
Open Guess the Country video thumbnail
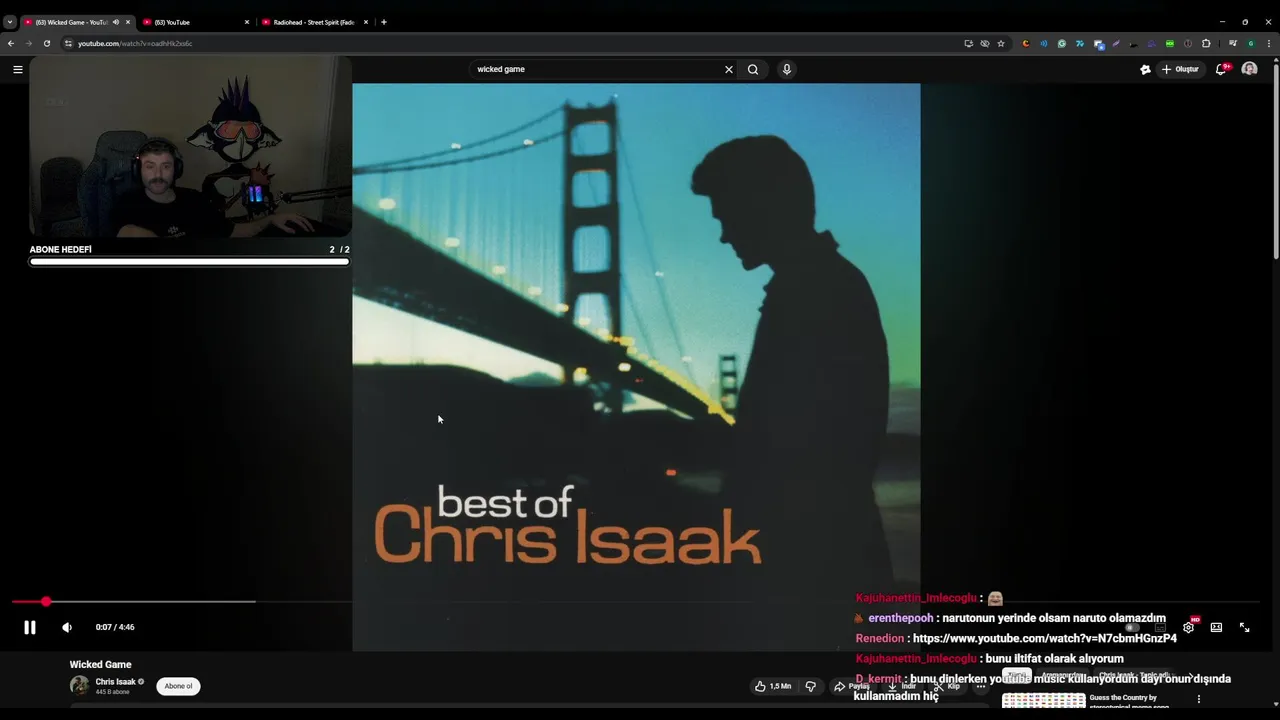point(1044,701)
